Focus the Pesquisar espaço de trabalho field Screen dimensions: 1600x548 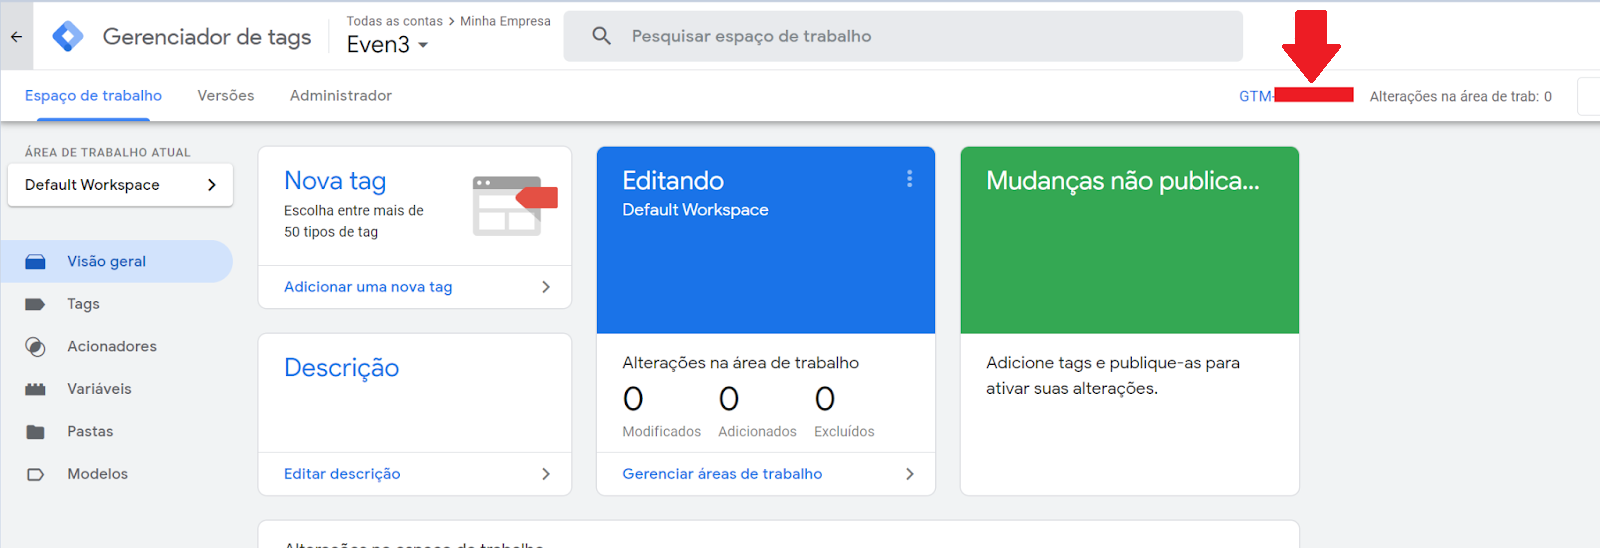[903, 36]
